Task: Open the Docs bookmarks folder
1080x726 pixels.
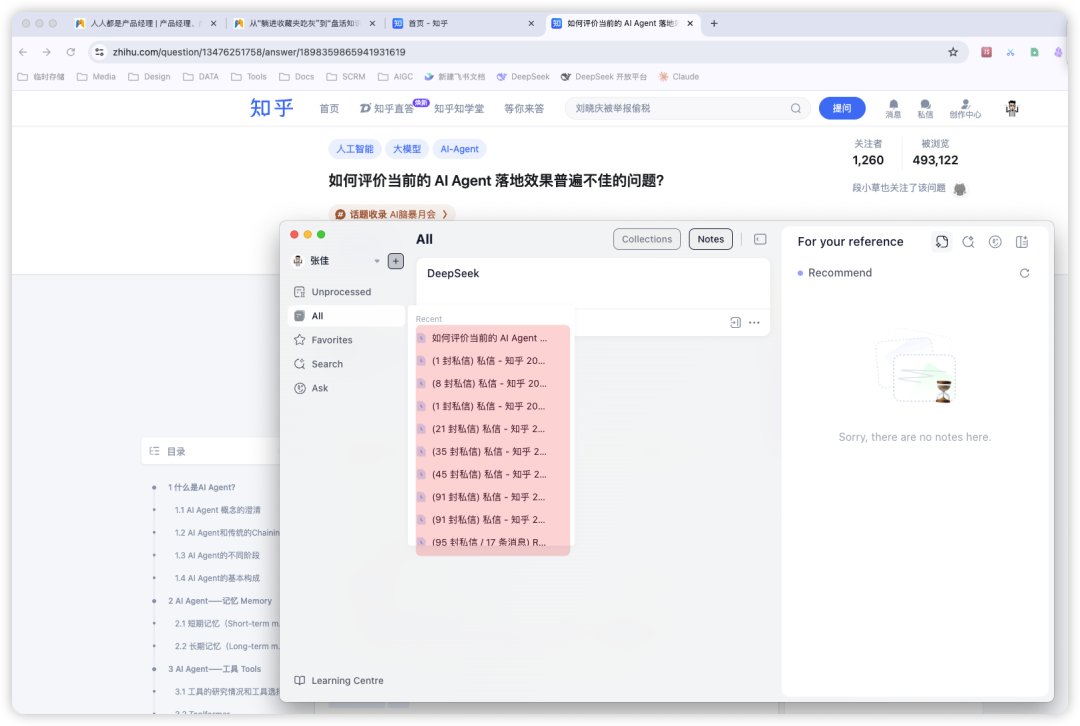Action: point(297,76)
